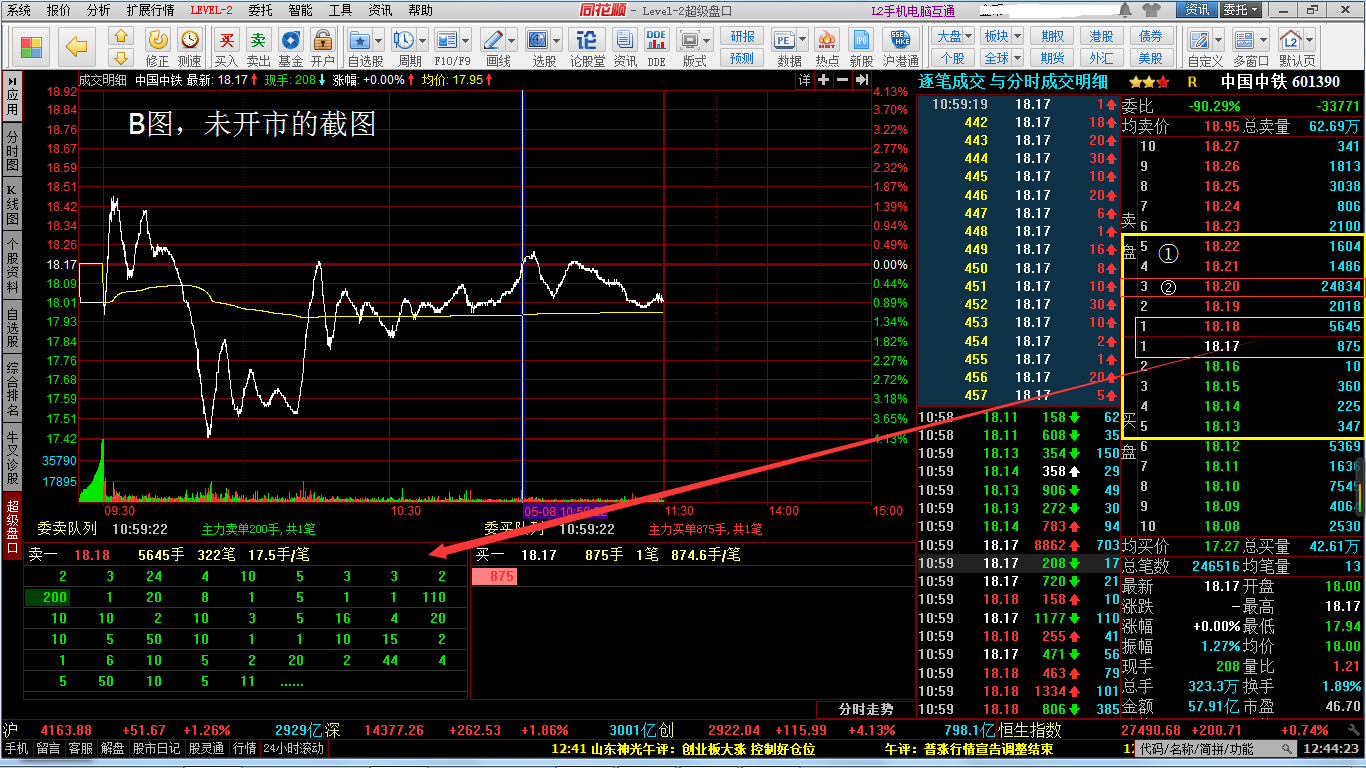This screenshot has height=768, width=1366.
Task: Go back with the yellow left arrow
Action: pos(77,47)
